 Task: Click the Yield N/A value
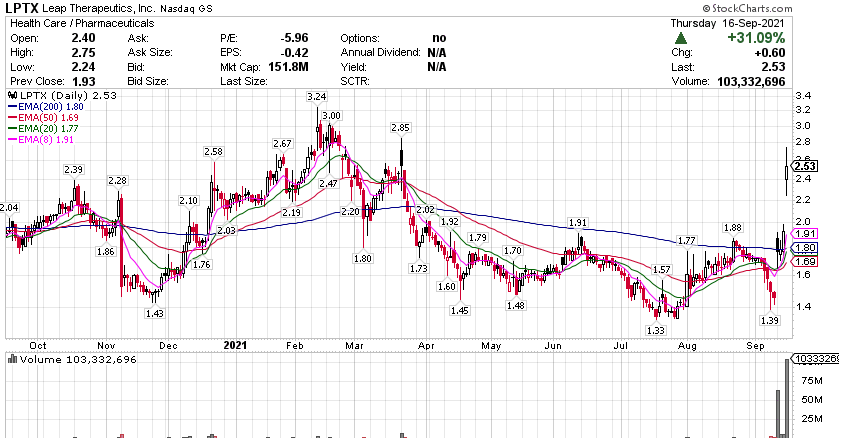coord(437,67)
